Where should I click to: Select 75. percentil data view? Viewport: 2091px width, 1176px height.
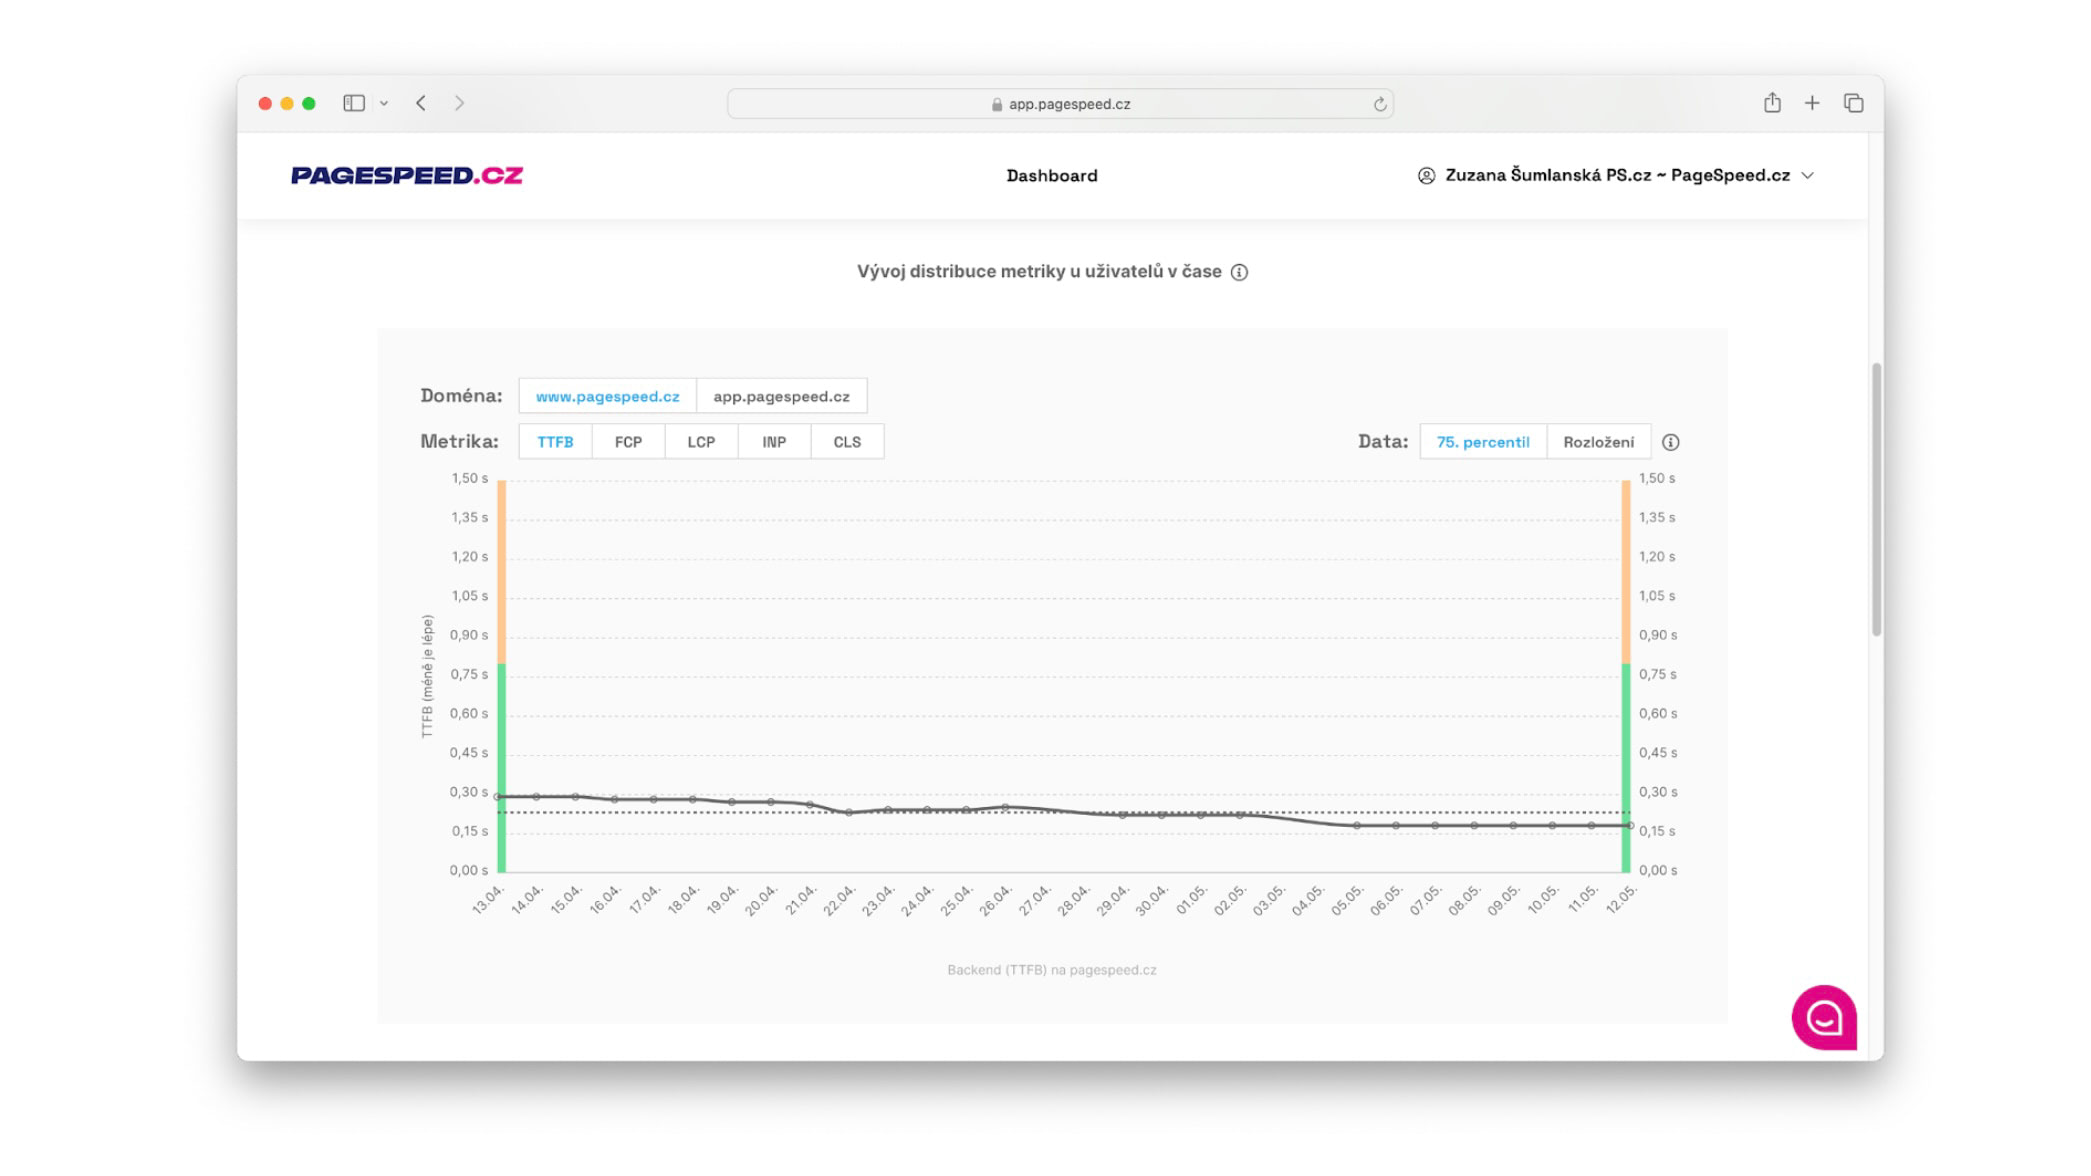(1482, 442)
